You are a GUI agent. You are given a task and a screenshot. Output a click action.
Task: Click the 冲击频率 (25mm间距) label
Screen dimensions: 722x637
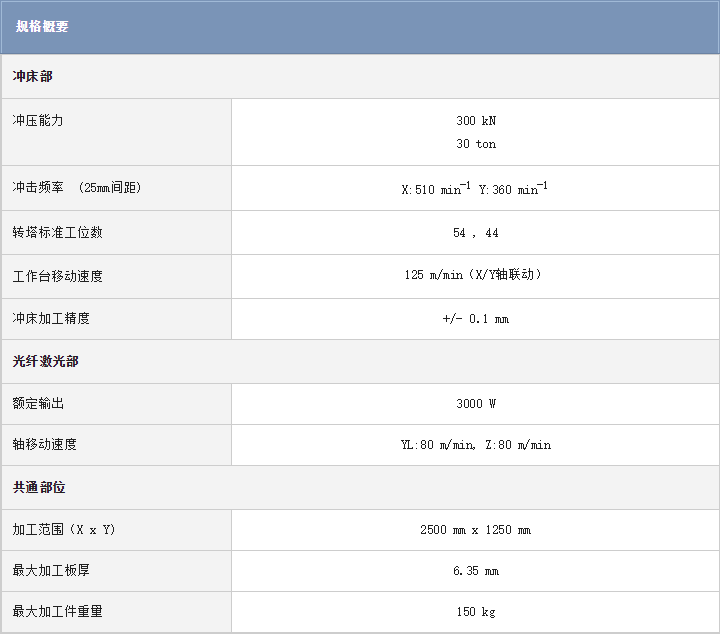pos(77,188)
